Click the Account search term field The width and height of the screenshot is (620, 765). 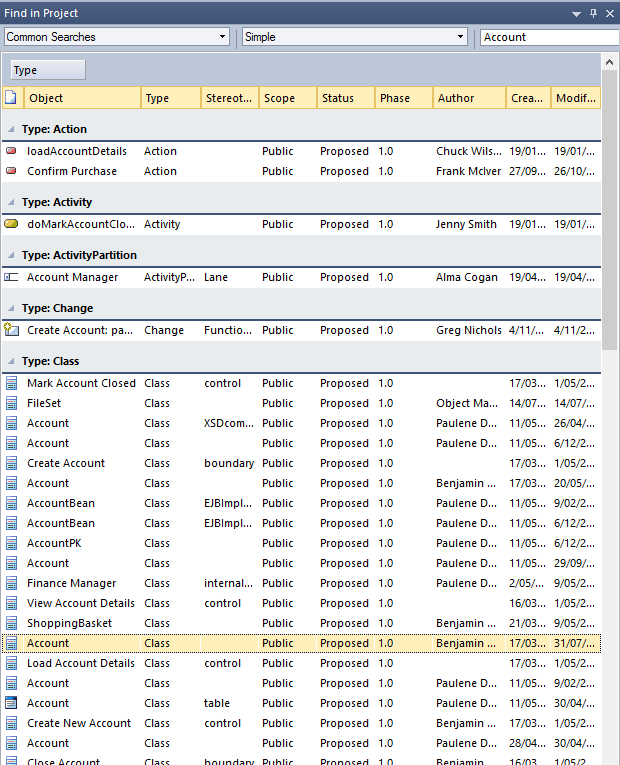click(x=548, y=37)
